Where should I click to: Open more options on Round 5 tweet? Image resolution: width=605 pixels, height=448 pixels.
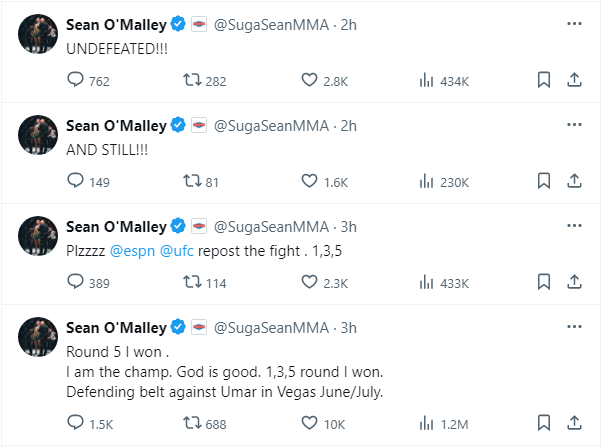tap(574, 327)
